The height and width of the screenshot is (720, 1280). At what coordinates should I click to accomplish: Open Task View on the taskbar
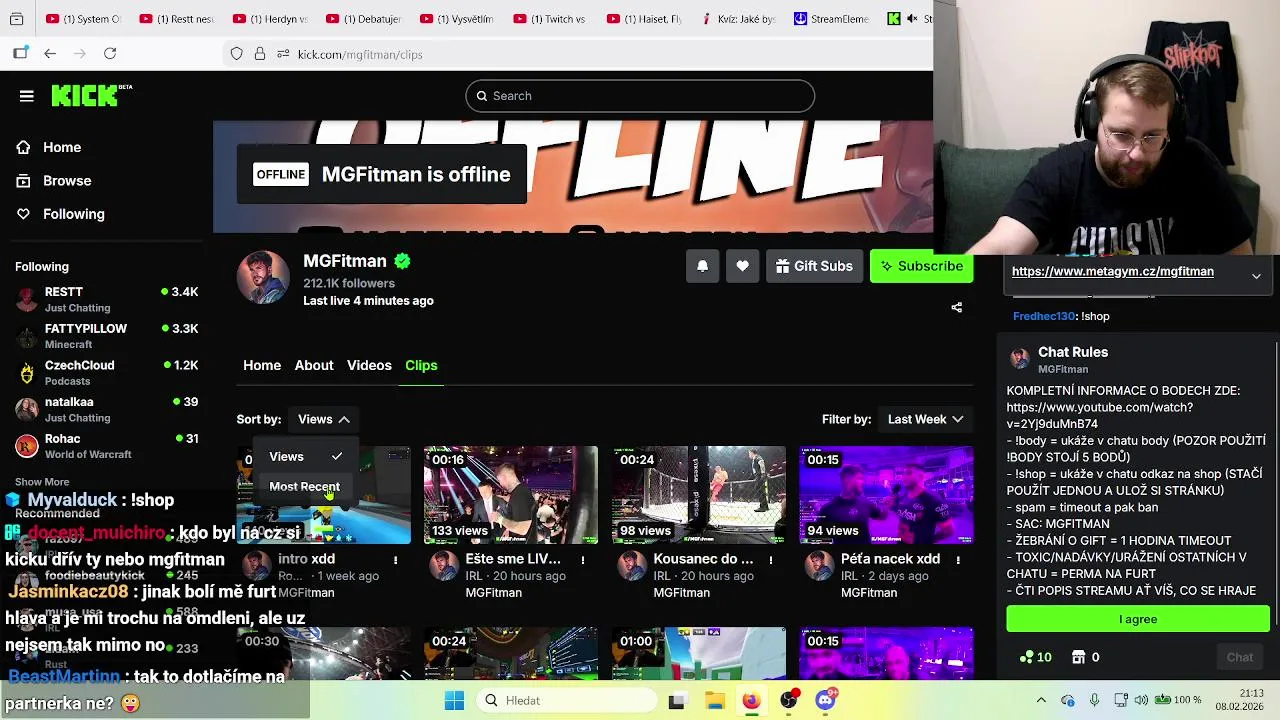pyautogui.click(x=677, y=700)
